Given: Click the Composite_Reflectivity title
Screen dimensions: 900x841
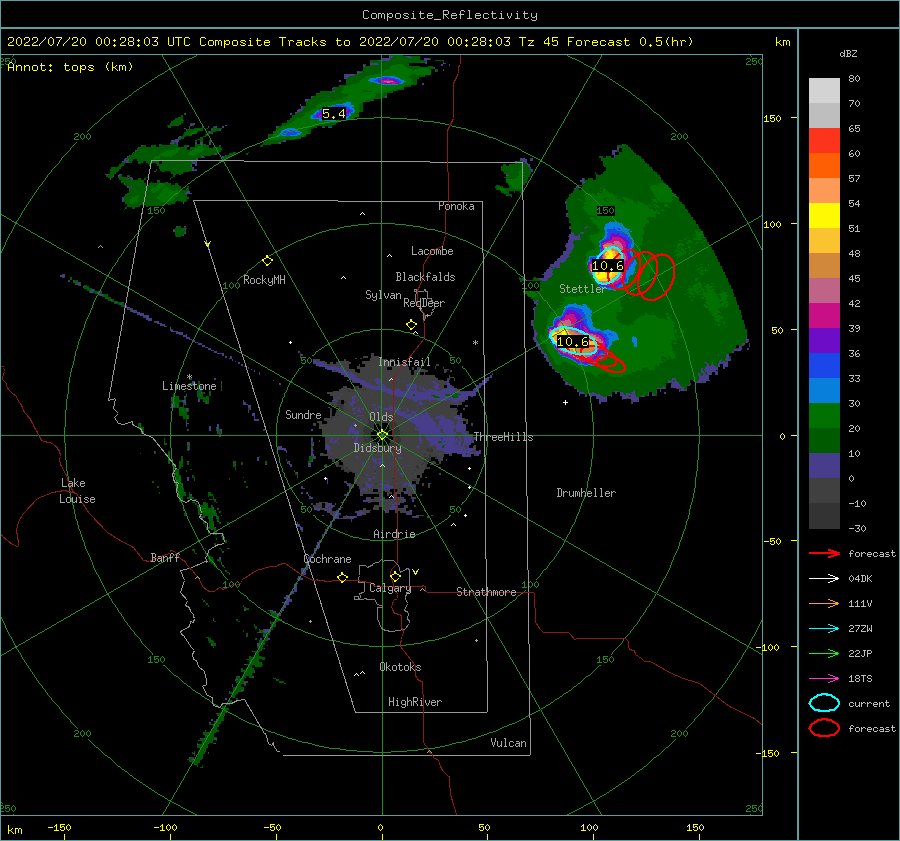Looking at the screenshot, I should pos(450,15).
